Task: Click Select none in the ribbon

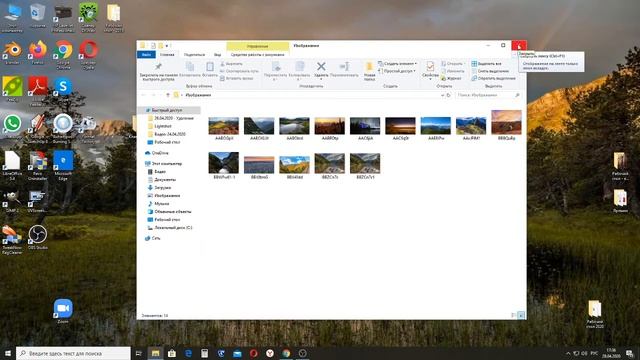Action: (490, 71)
